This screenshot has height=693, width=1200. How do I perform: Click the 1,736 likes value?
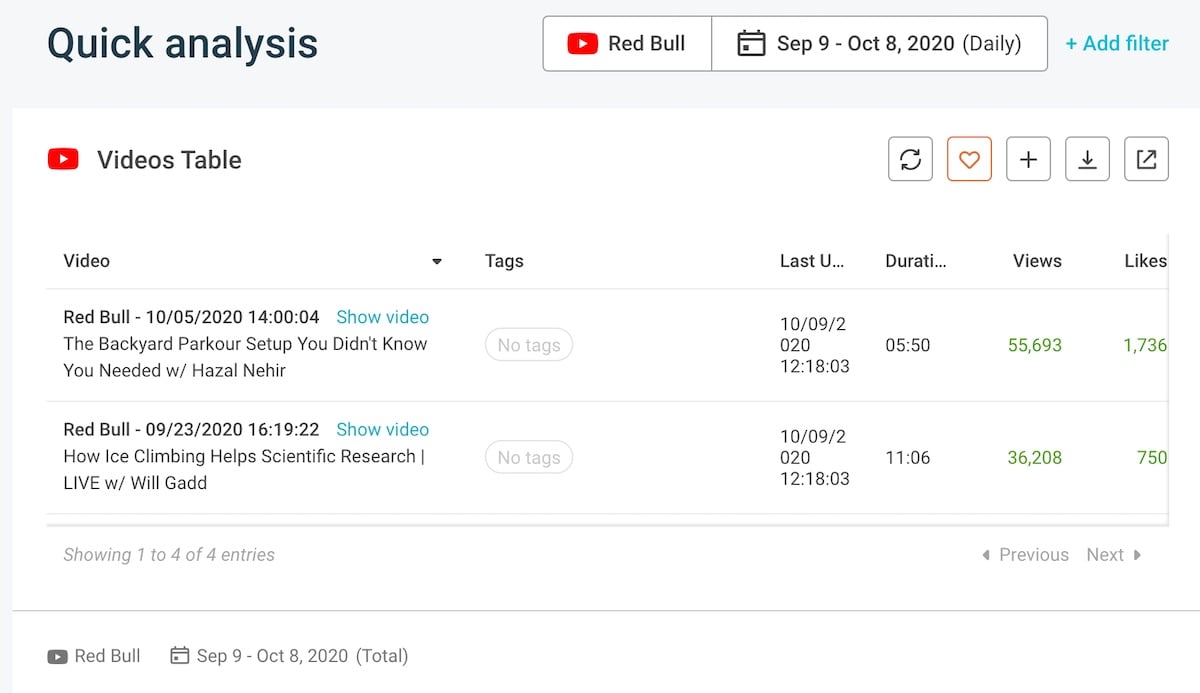click(1145, 345)
